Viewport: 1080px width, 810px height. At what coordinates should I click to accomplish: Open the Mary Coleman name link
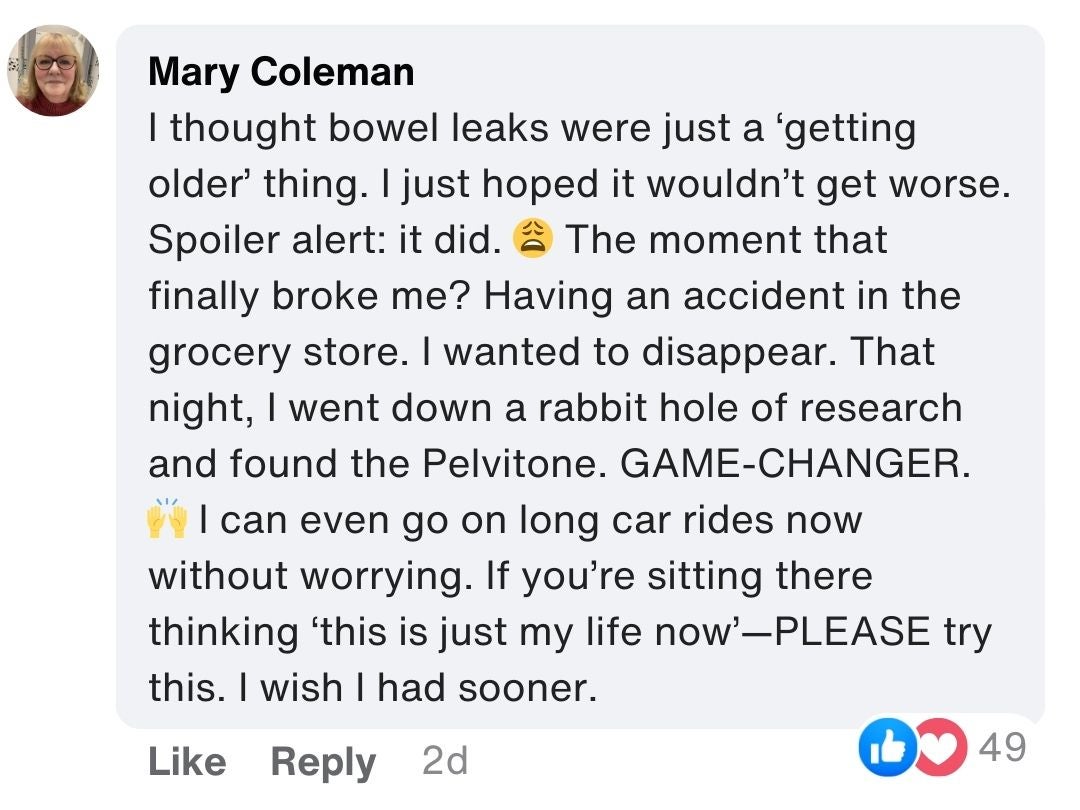(281, 72)
